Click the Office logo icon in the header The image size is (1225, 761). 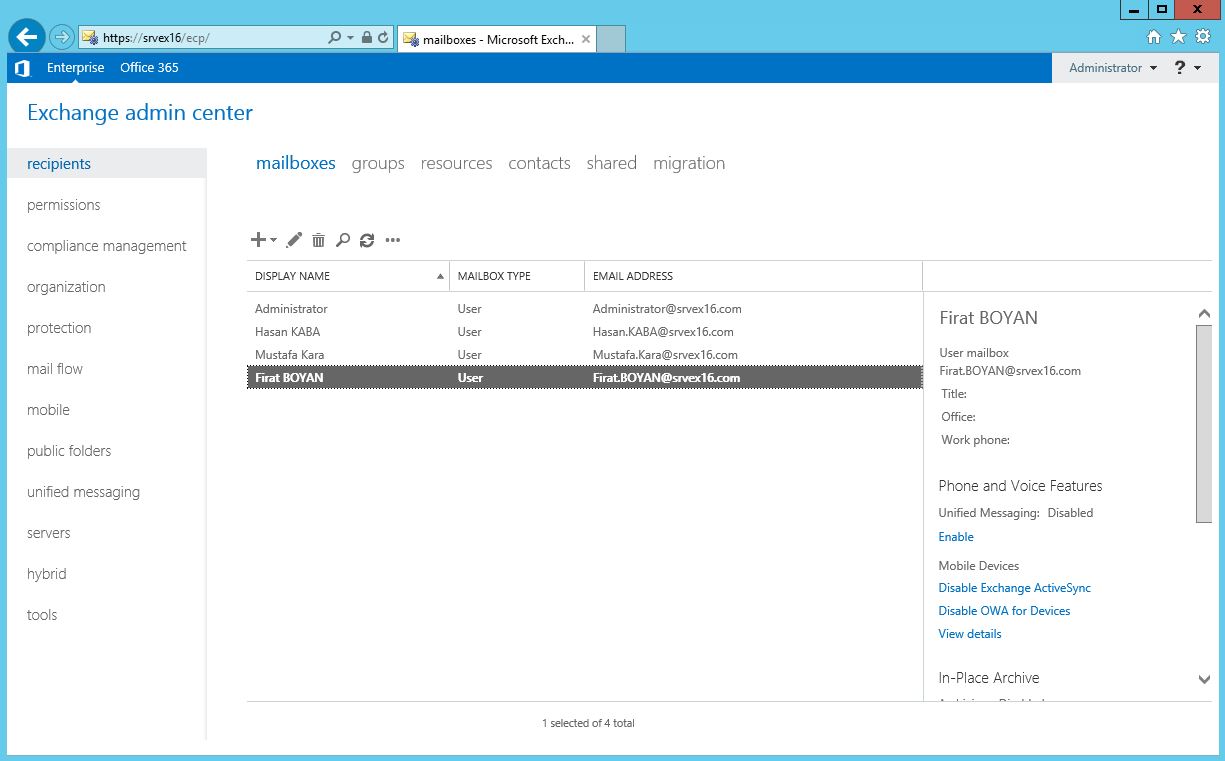tap(22, 68)
